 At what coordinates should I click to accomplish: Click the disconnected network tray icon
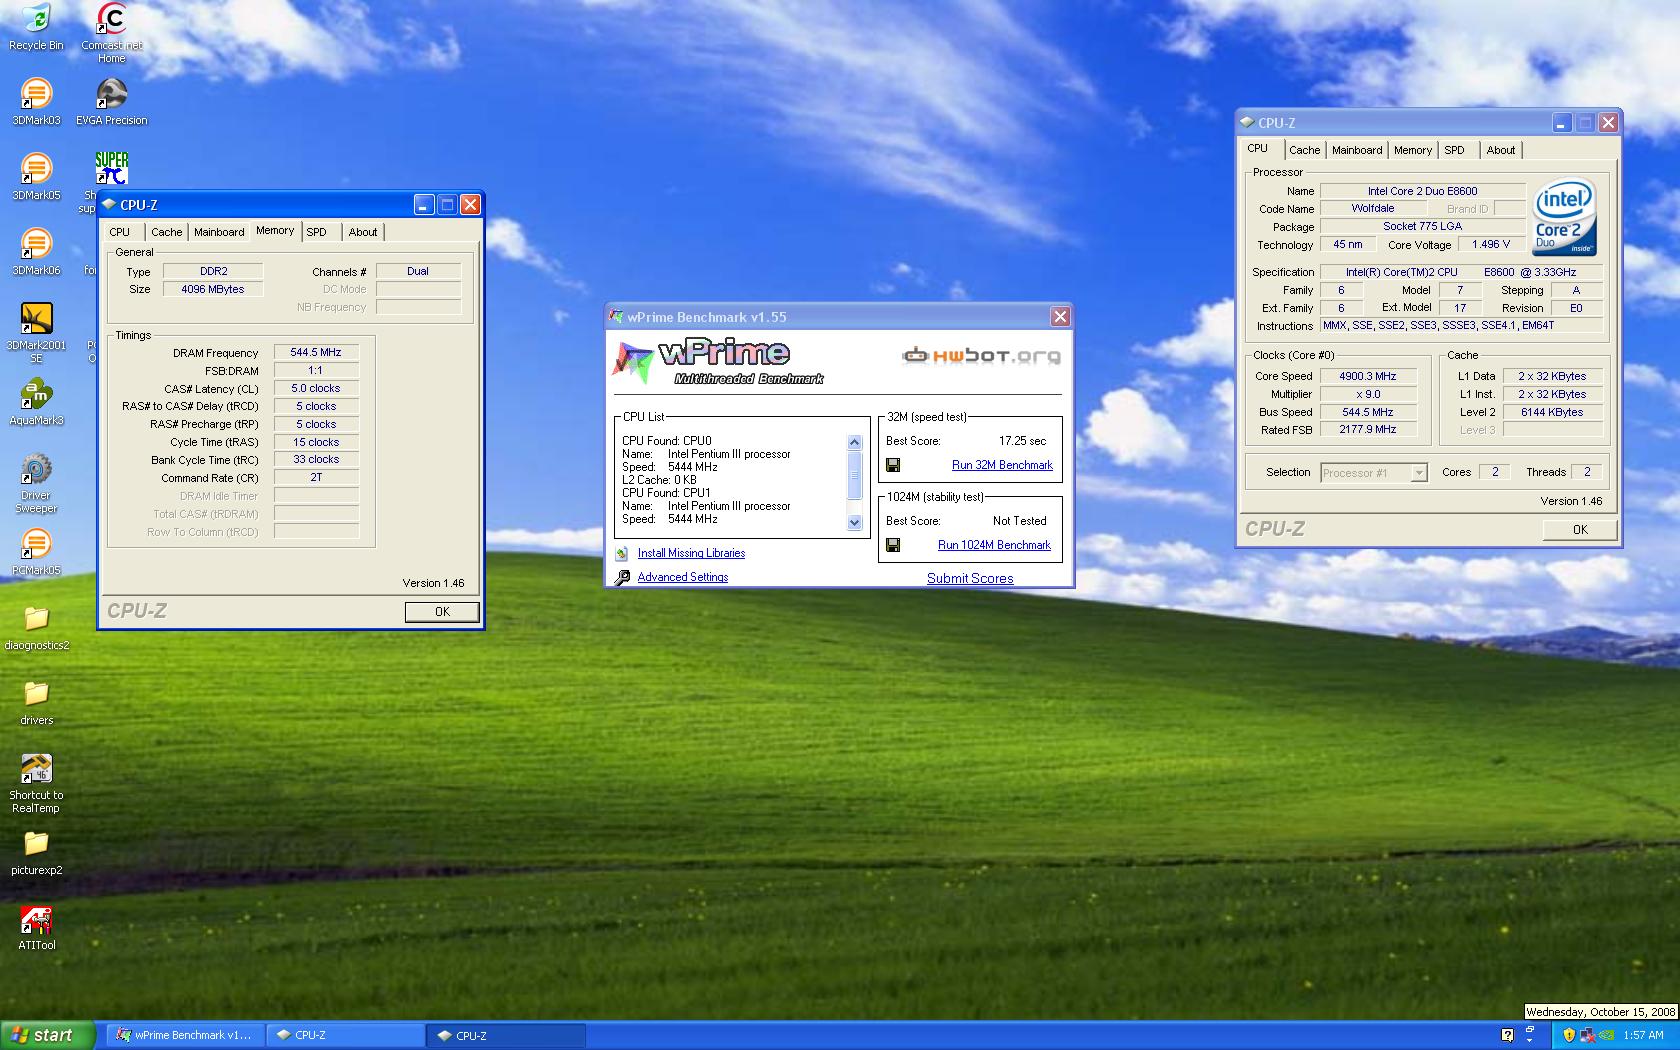coord(1587,1035)
